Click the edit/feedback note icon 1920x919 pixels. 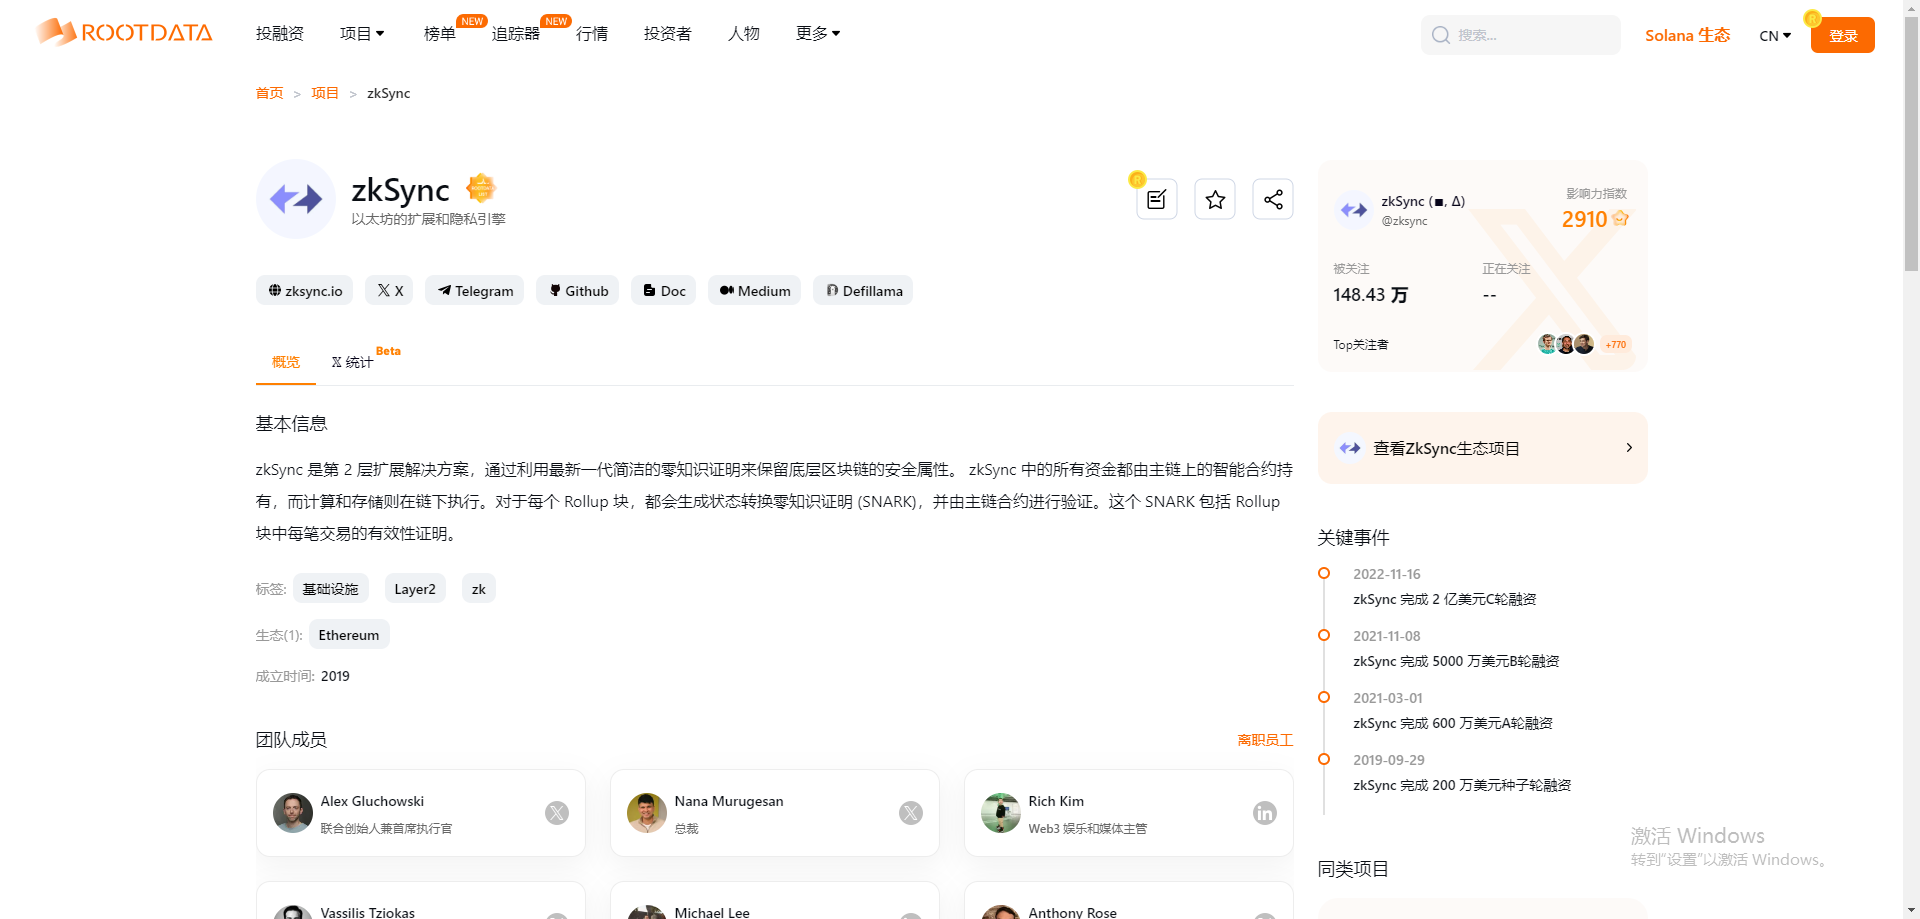pyautogui.click(x=1157, y=199)
